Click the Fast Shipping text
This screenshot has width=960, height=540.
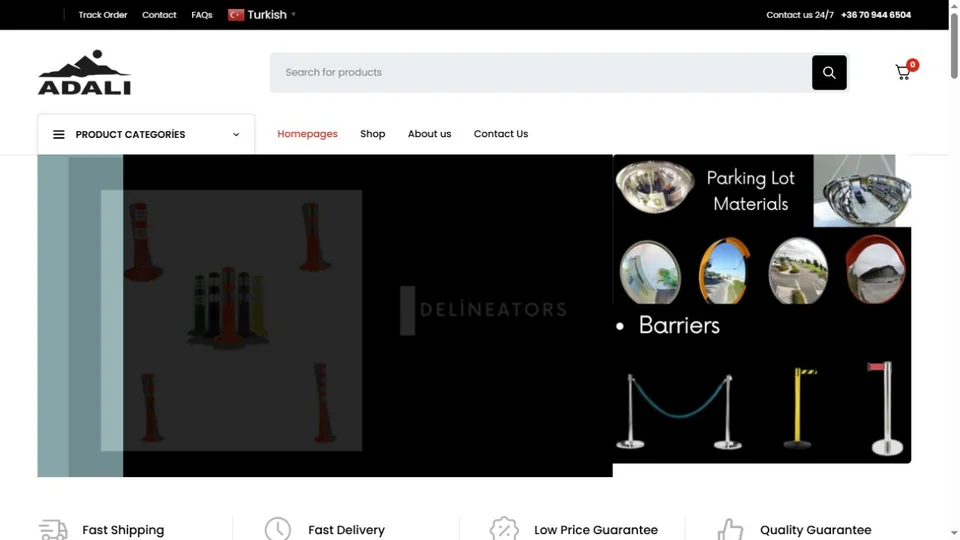(123, 530)
